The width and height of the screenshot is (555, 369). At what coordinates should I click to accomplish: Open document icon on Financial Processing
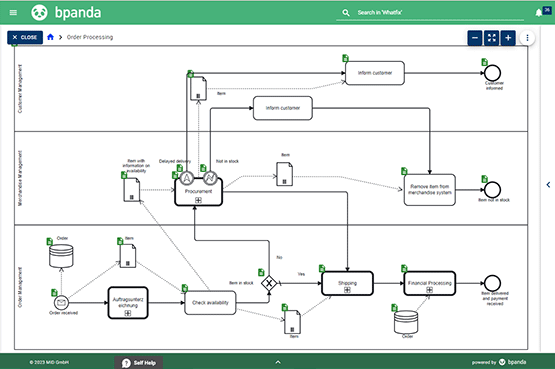(404, 269)
